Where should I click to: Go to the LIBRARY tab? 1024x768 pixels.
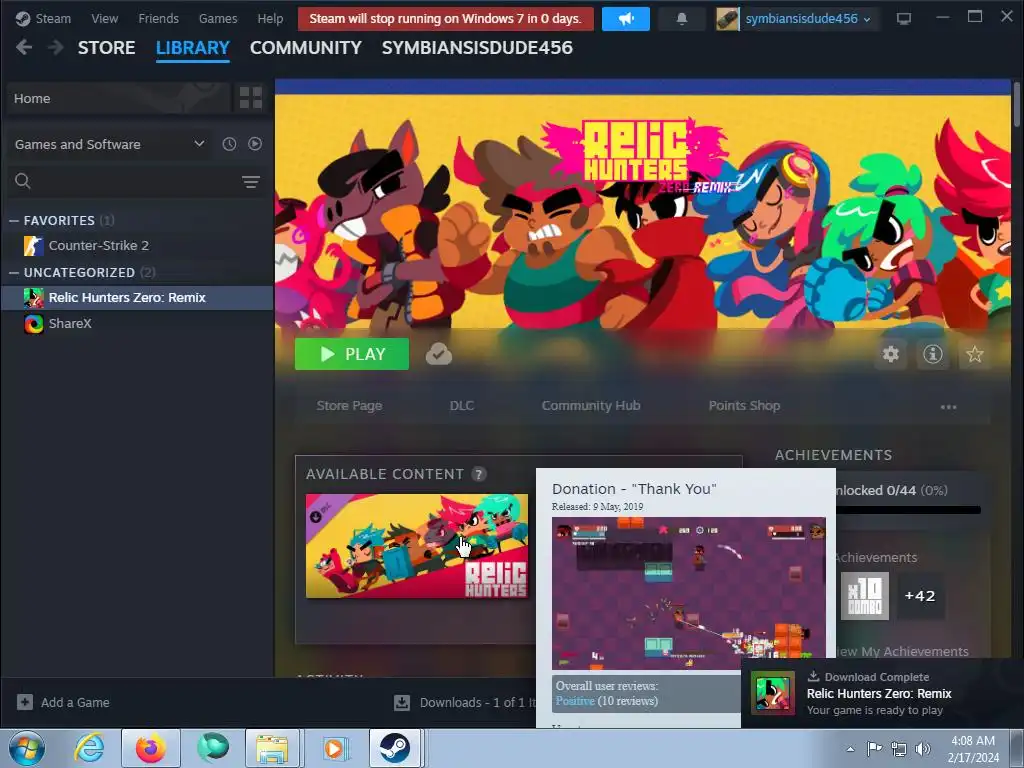193,48
